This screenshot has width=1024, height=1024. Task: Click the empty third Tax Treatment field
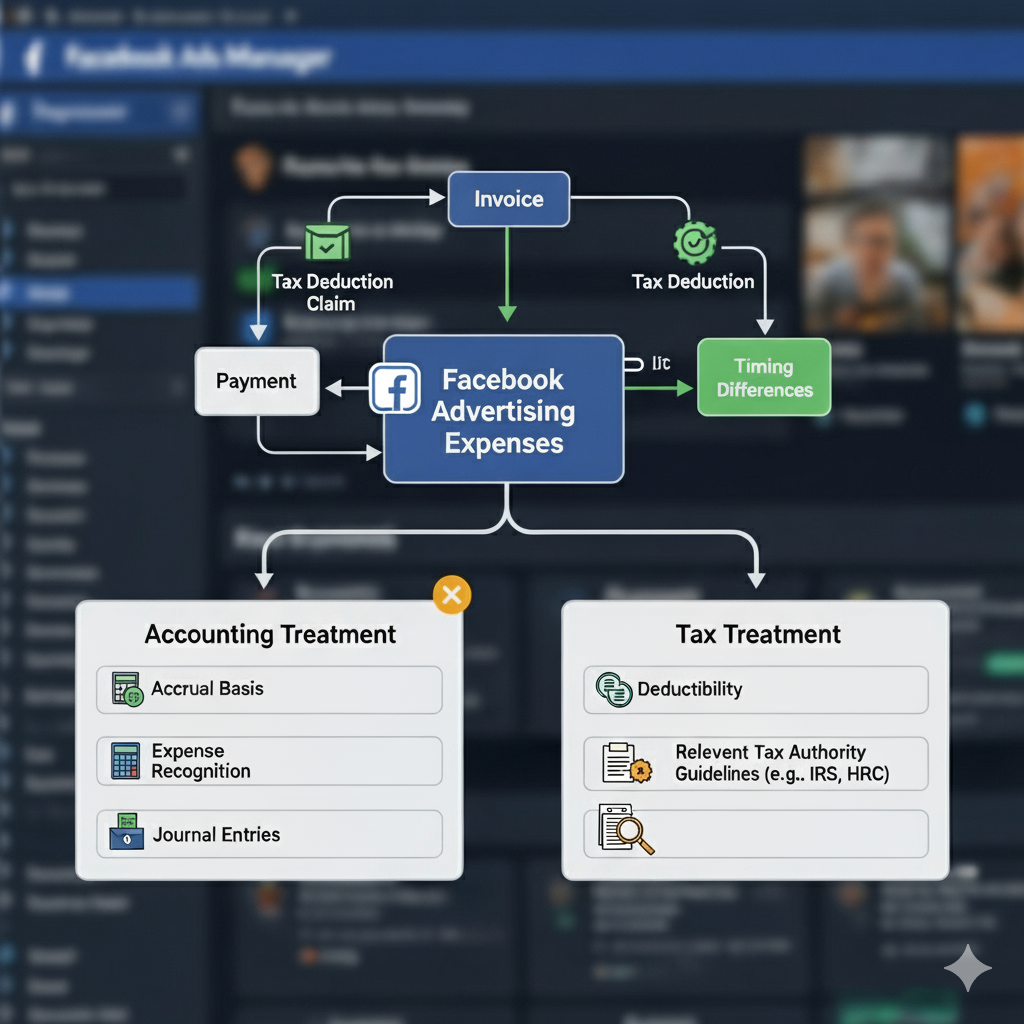[x=756, y=834]
